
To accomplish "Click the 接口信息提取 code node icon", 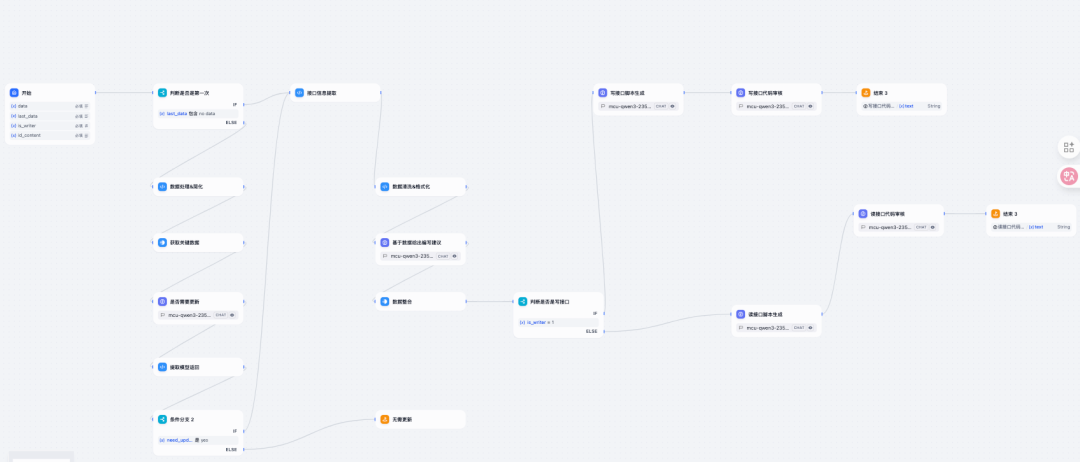I will click(x=300, y=92).
